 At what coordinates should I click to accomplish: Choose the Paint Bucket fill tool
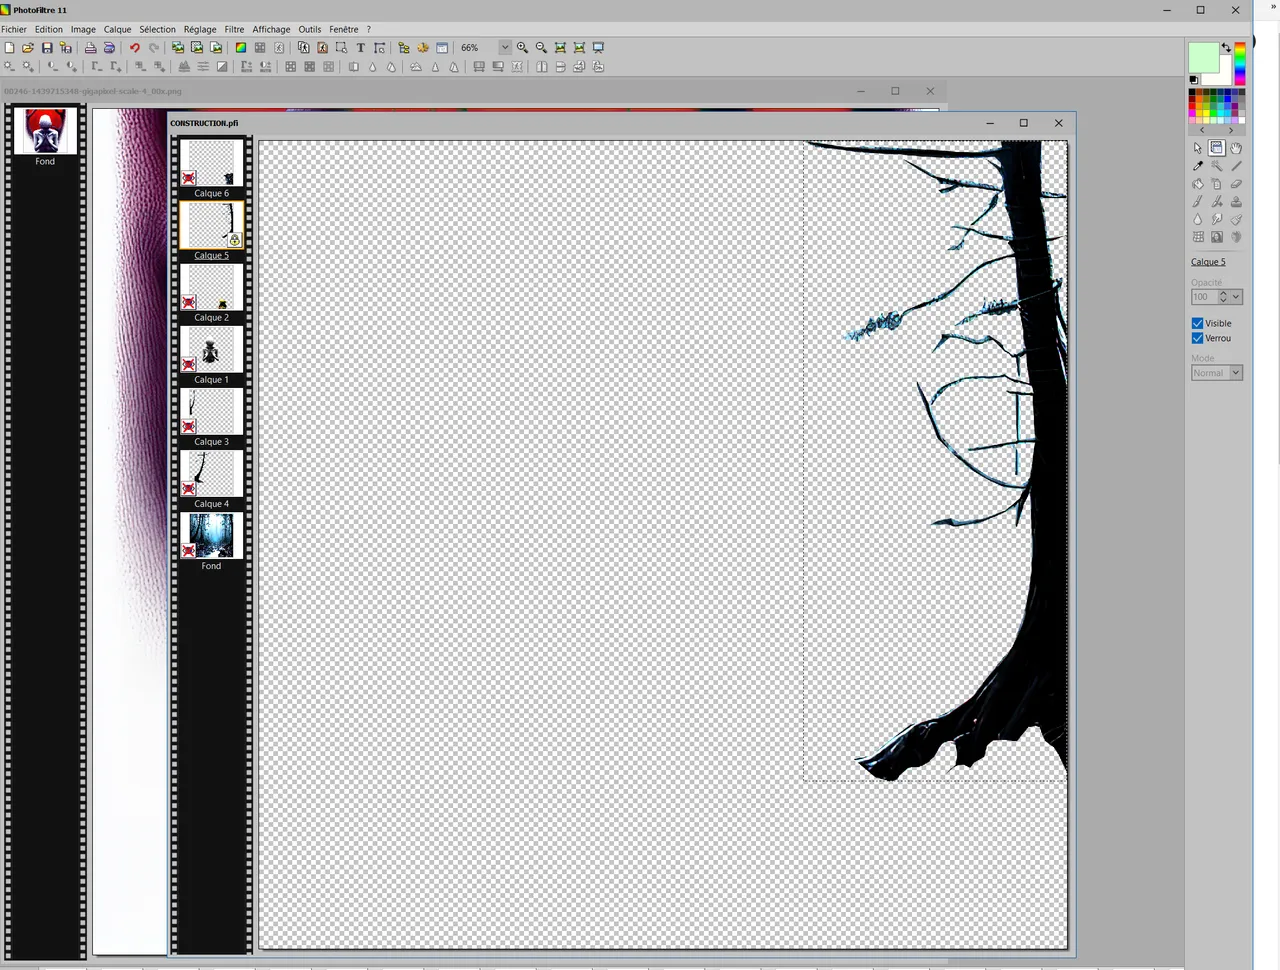pos(1198,184)
